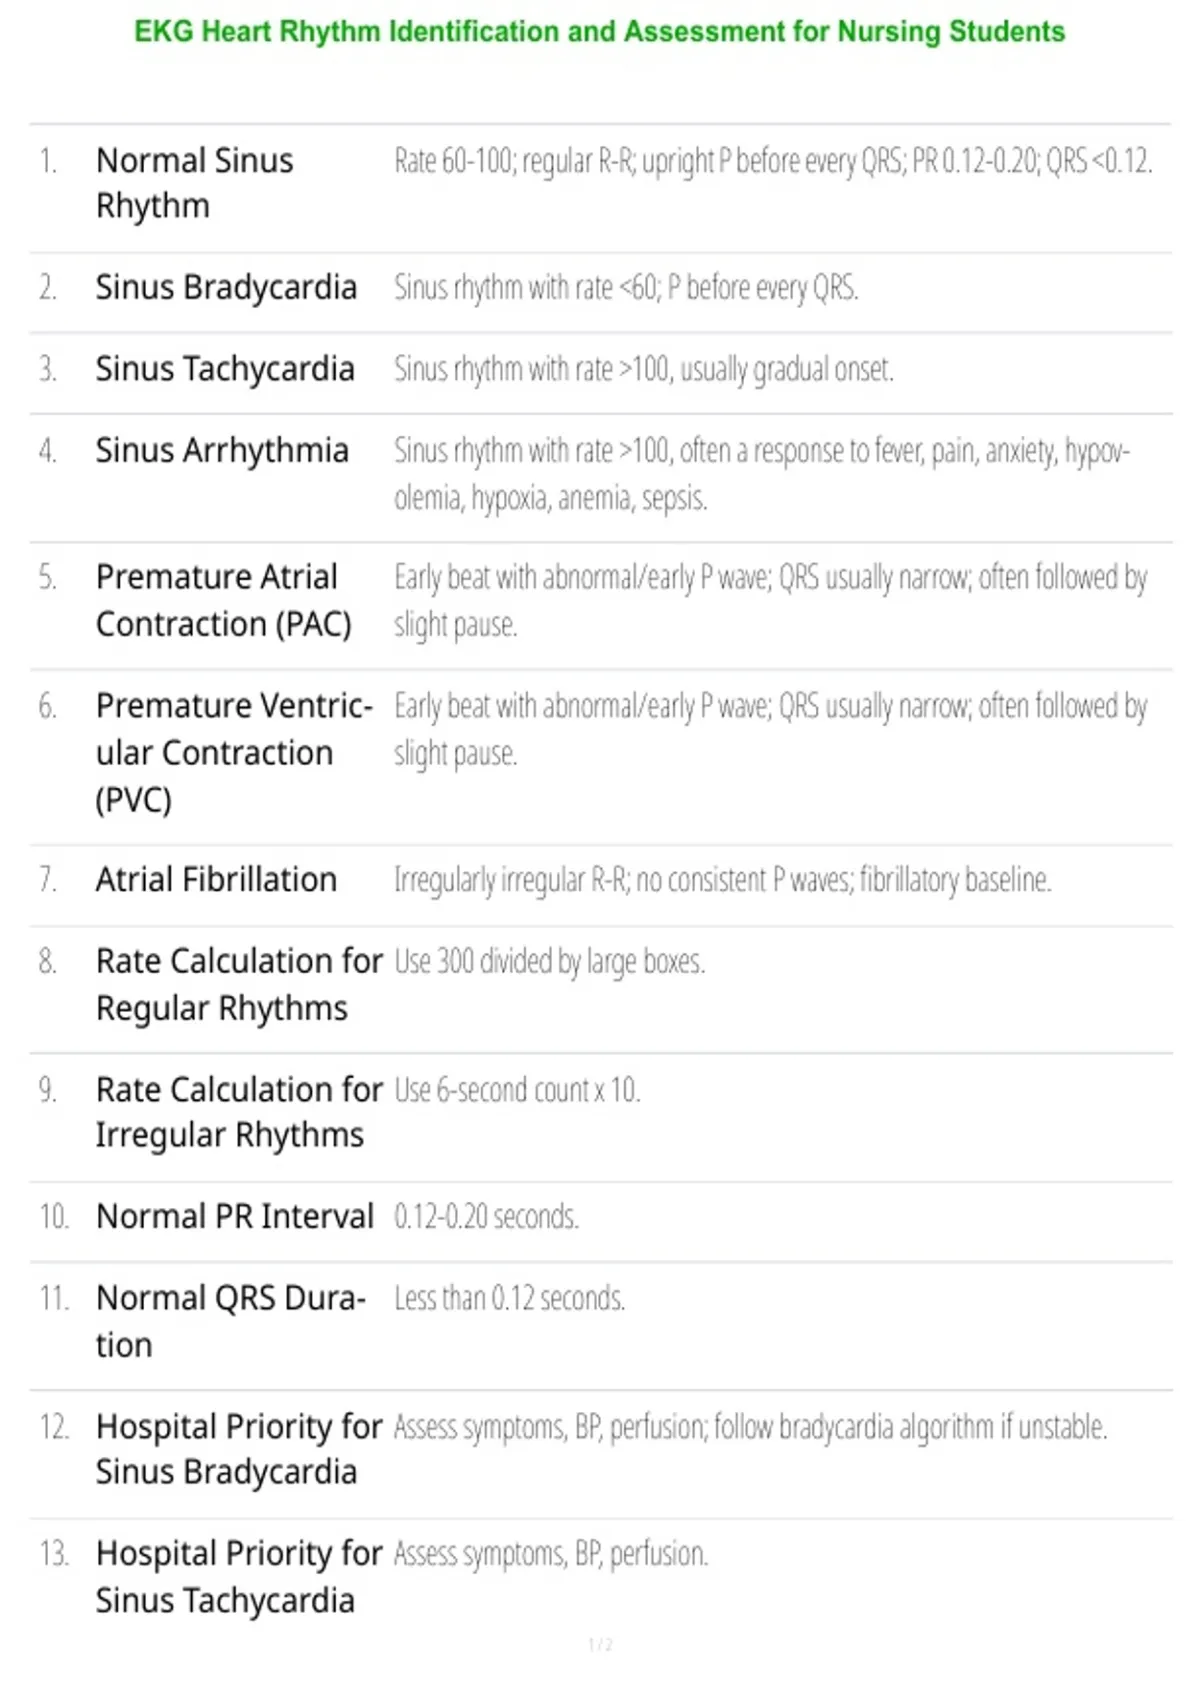Click the 1/2 page number indicator

click(600, 1645)
